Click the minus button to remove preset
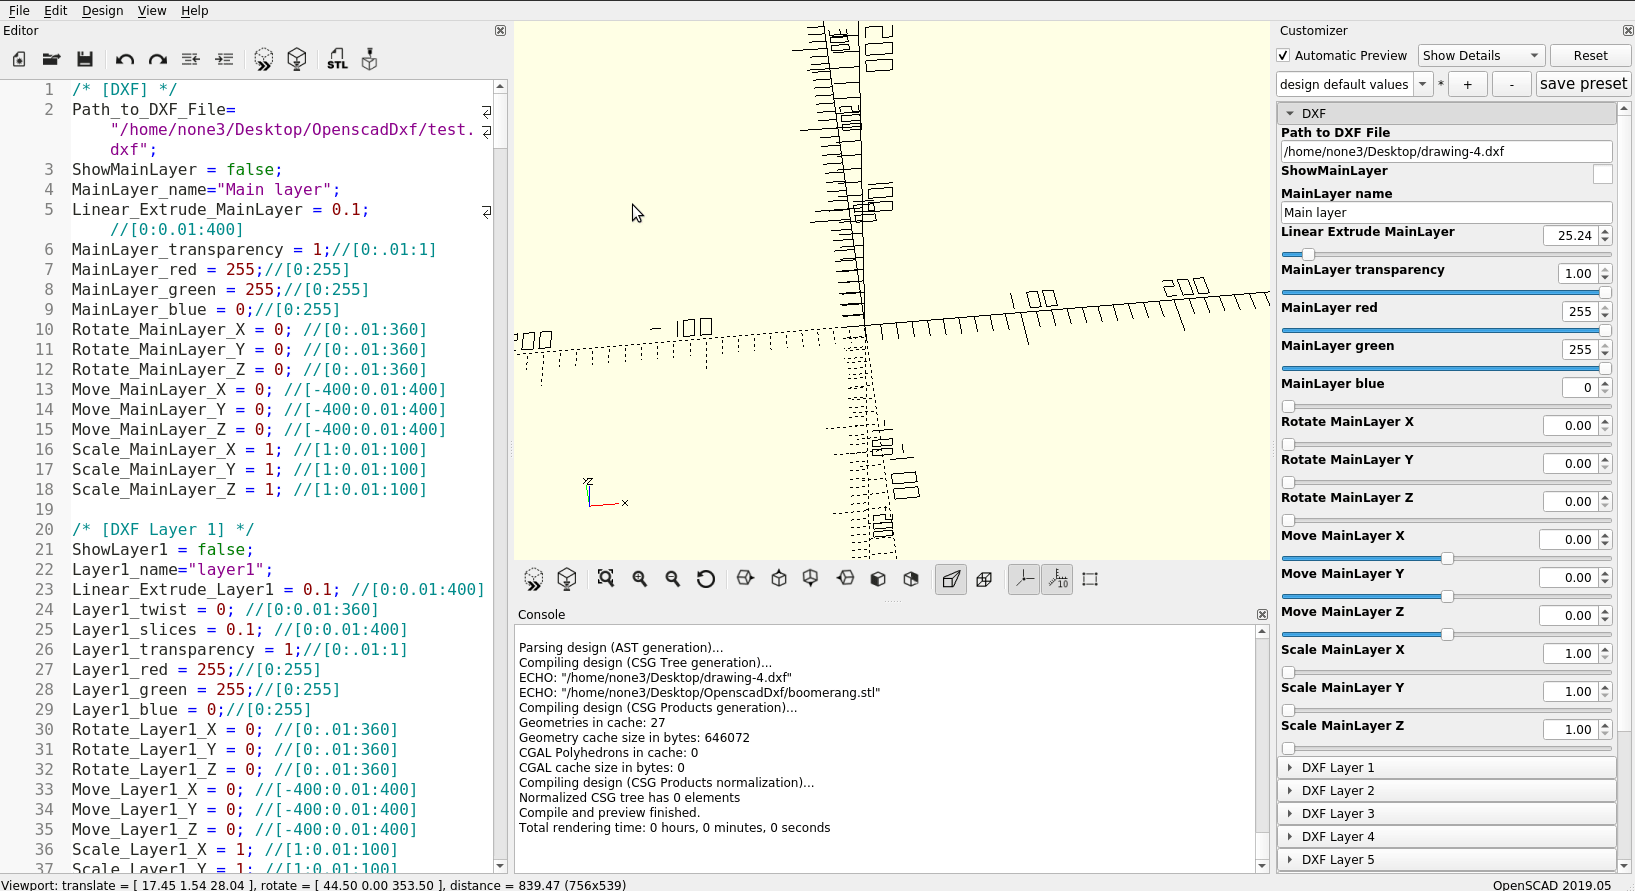This screenshot has width=1635, height=891. pos(1511,85)
